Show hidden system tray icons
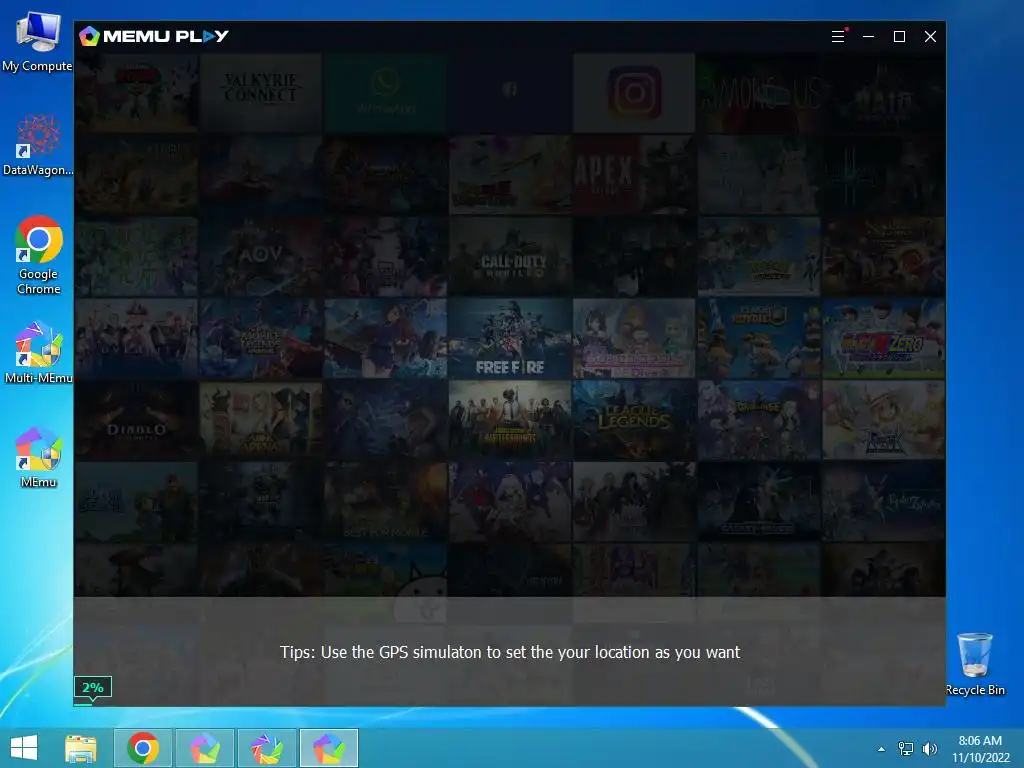Screen dimensions: 1024x768 click(x=882, y=749)
